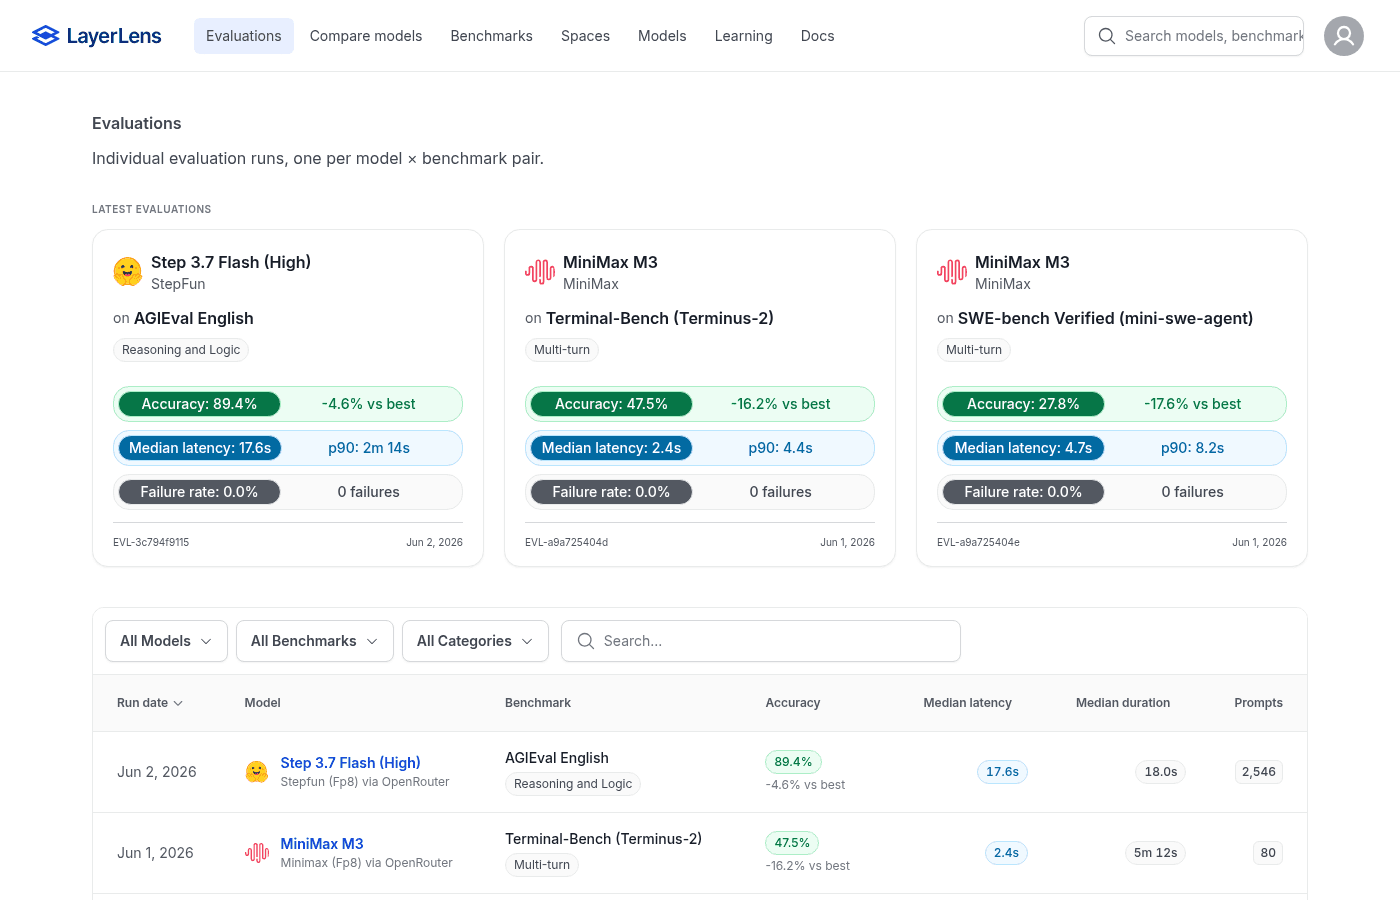Image resolution: width=1400 pixels, height=900 pixels.
Task: Click the Accuracy 89.4% bar in first card
Action: coord(199,404)
